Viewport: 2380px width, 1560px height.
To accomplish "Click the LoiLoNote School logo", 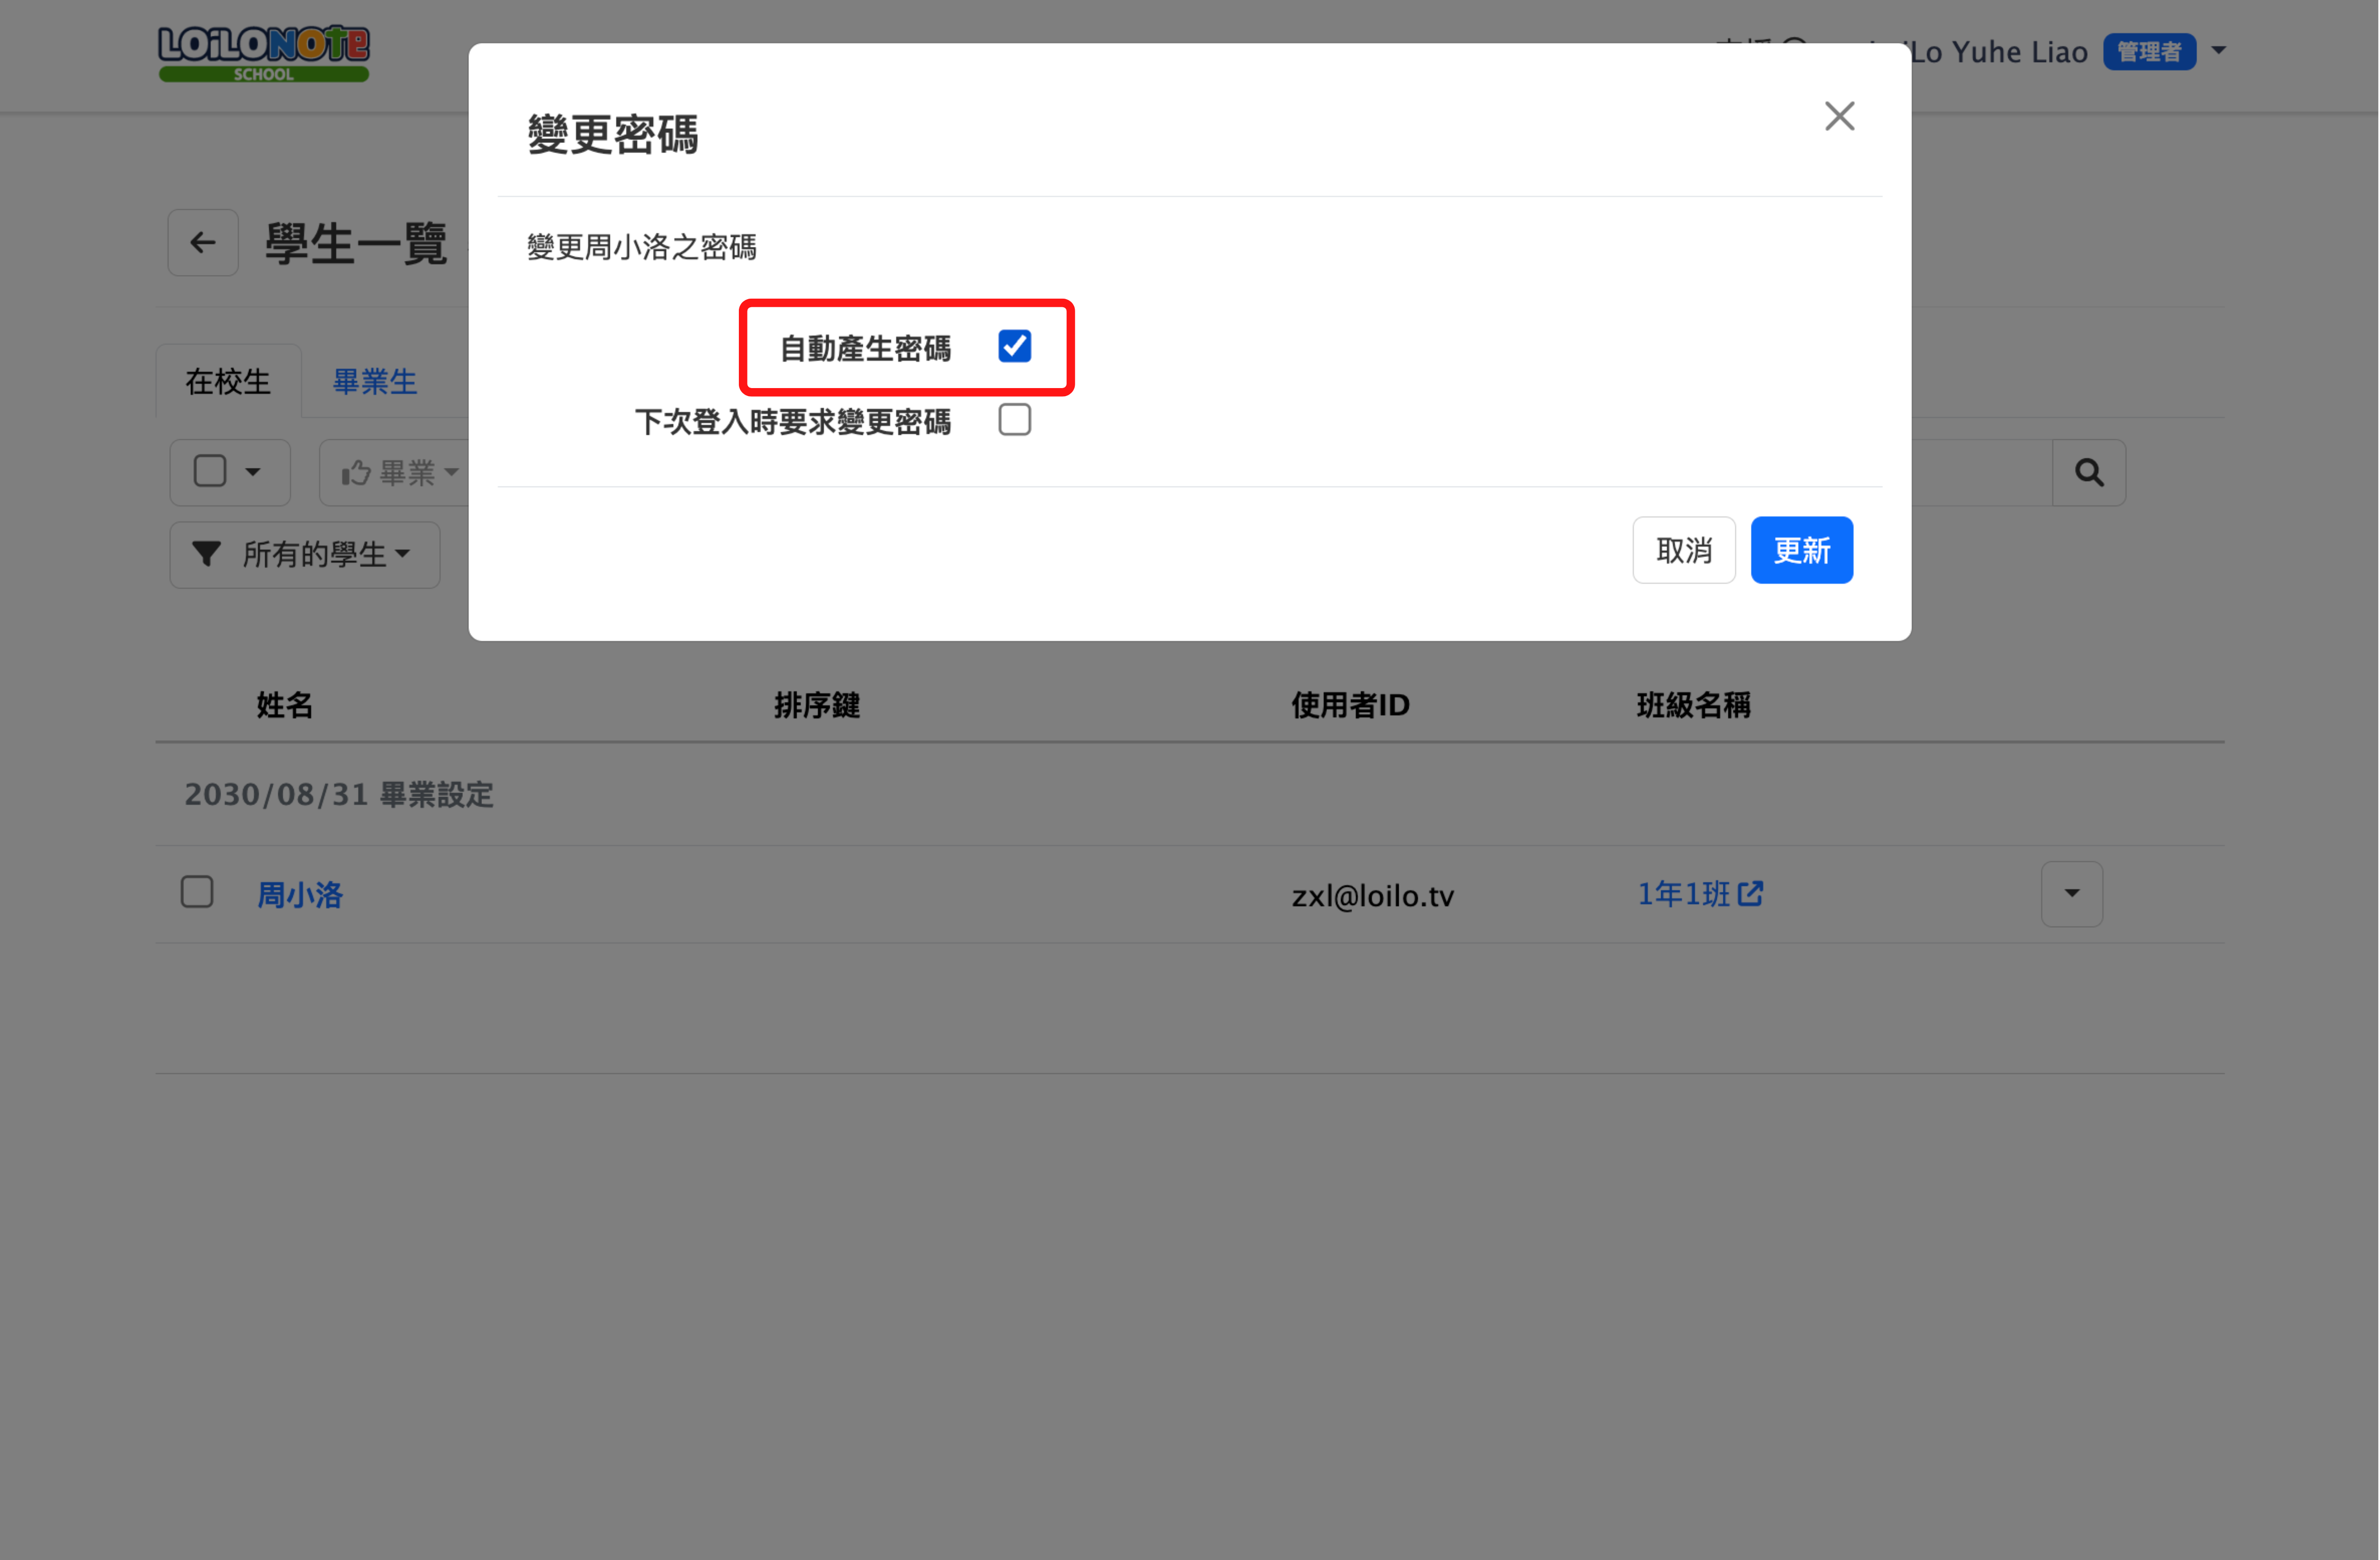I will click(x=263, y=53).
